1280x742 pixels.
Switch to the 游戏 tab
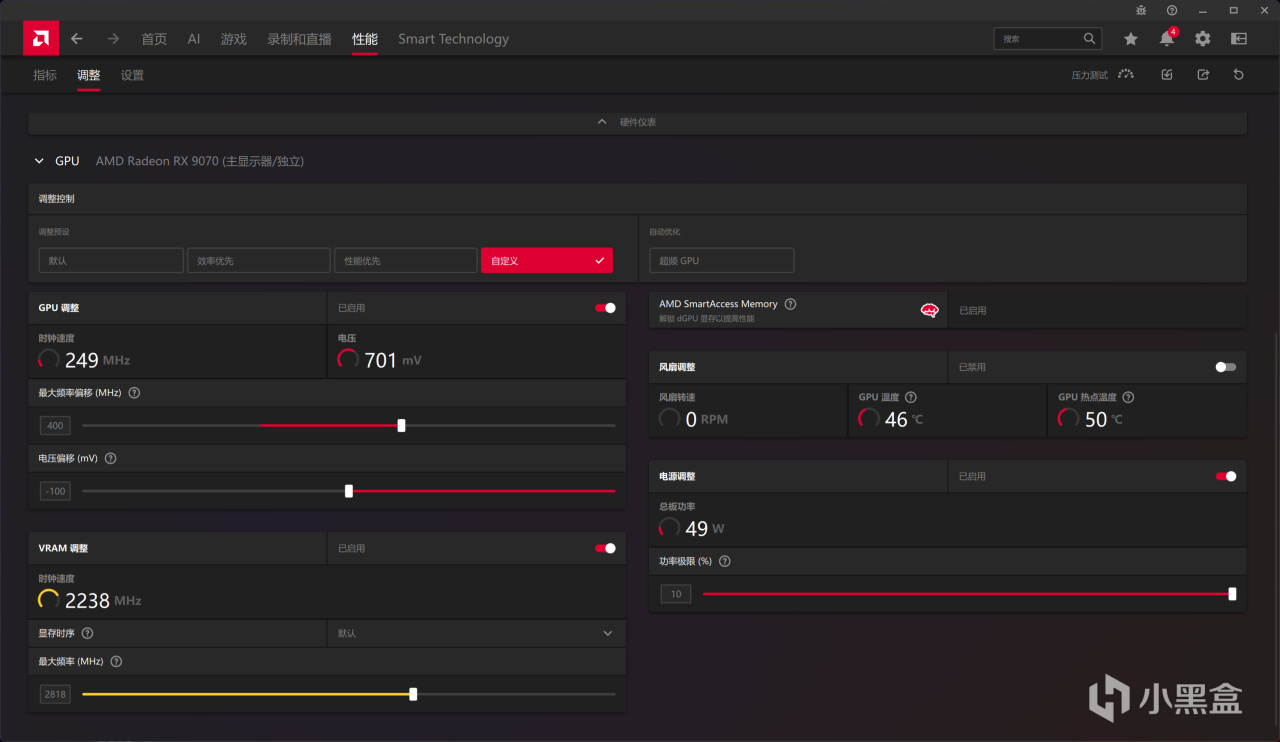[x=234, y=39]
